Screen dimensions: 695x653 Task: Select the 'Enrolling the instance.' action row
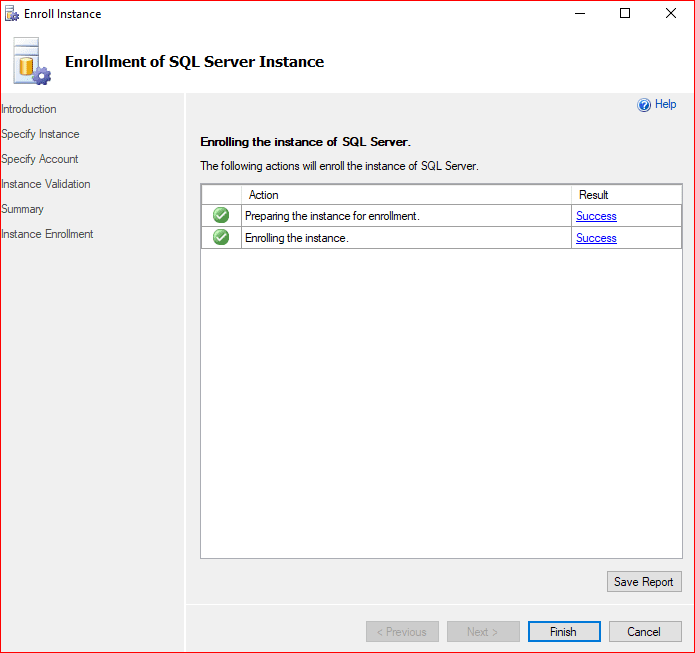pos(400,238)
